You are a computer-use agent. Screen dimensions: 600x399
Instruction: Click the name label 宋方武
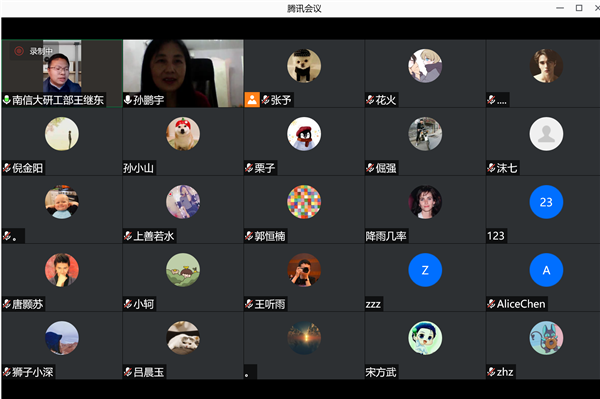click(x=381, y=372)
